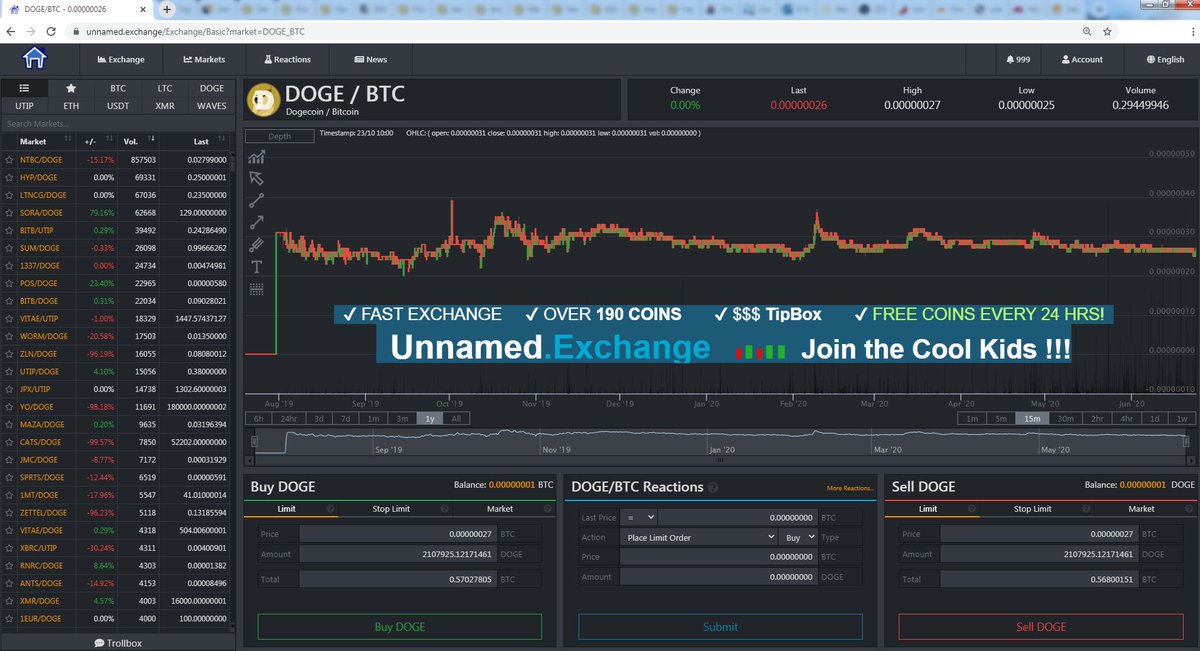This screenshot has height=651, width=1200.
Task: Select the arrow line drawing tool
Action: [257, 222]
